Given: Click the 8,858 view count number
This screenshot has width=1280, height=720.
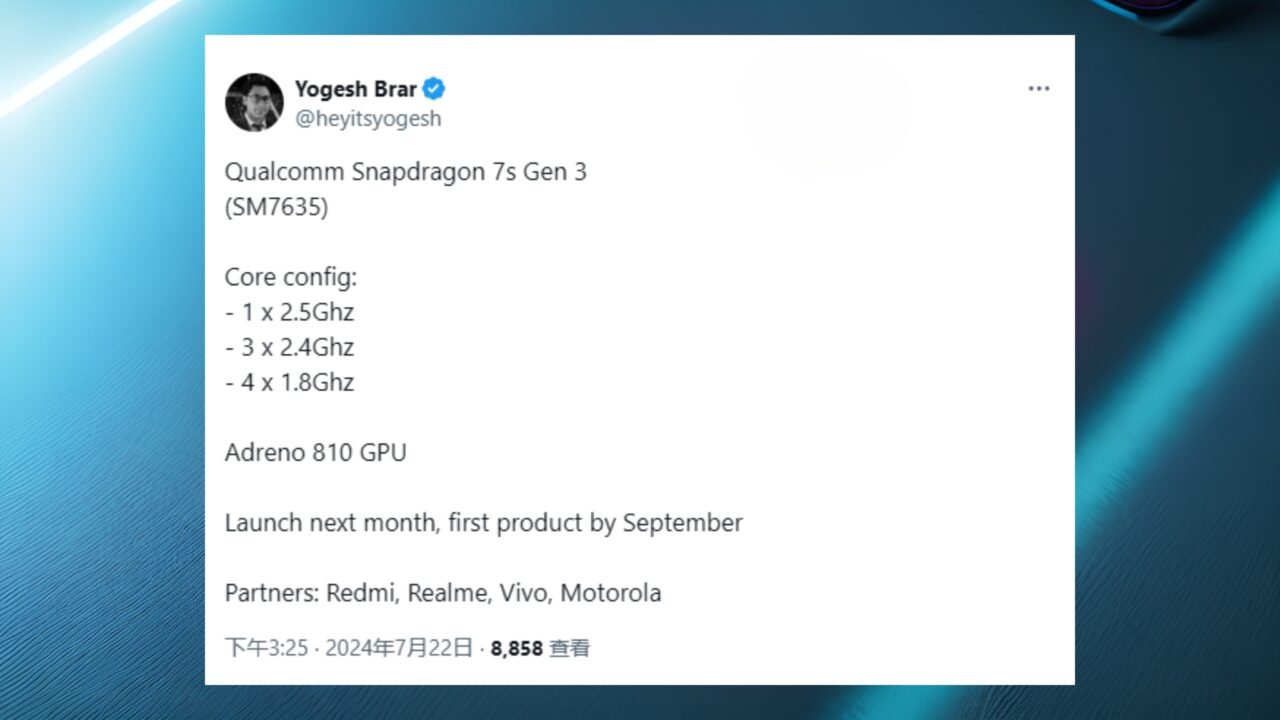Looking at the screenshot, I should [x=516, y=648].
